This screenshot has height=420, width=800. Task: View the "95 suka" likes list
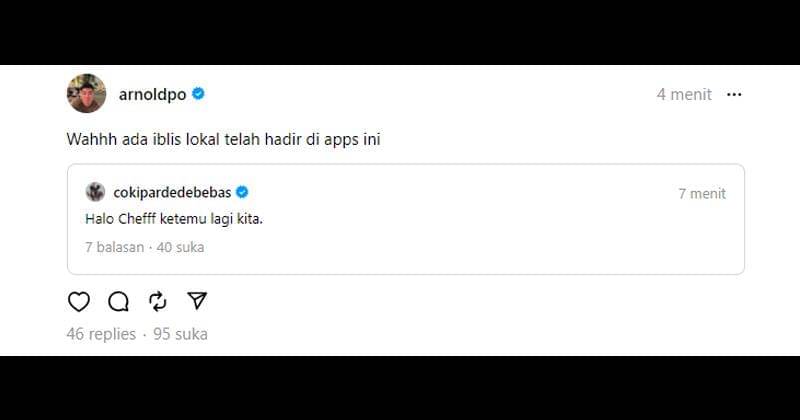[180, 334]
